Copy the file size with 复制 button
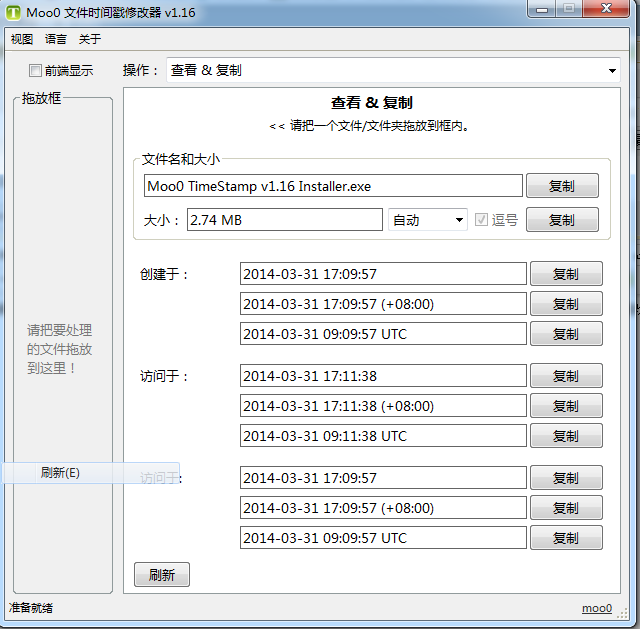Image resolution: width=640 pixels, height=629 pixels. [562, 220]
